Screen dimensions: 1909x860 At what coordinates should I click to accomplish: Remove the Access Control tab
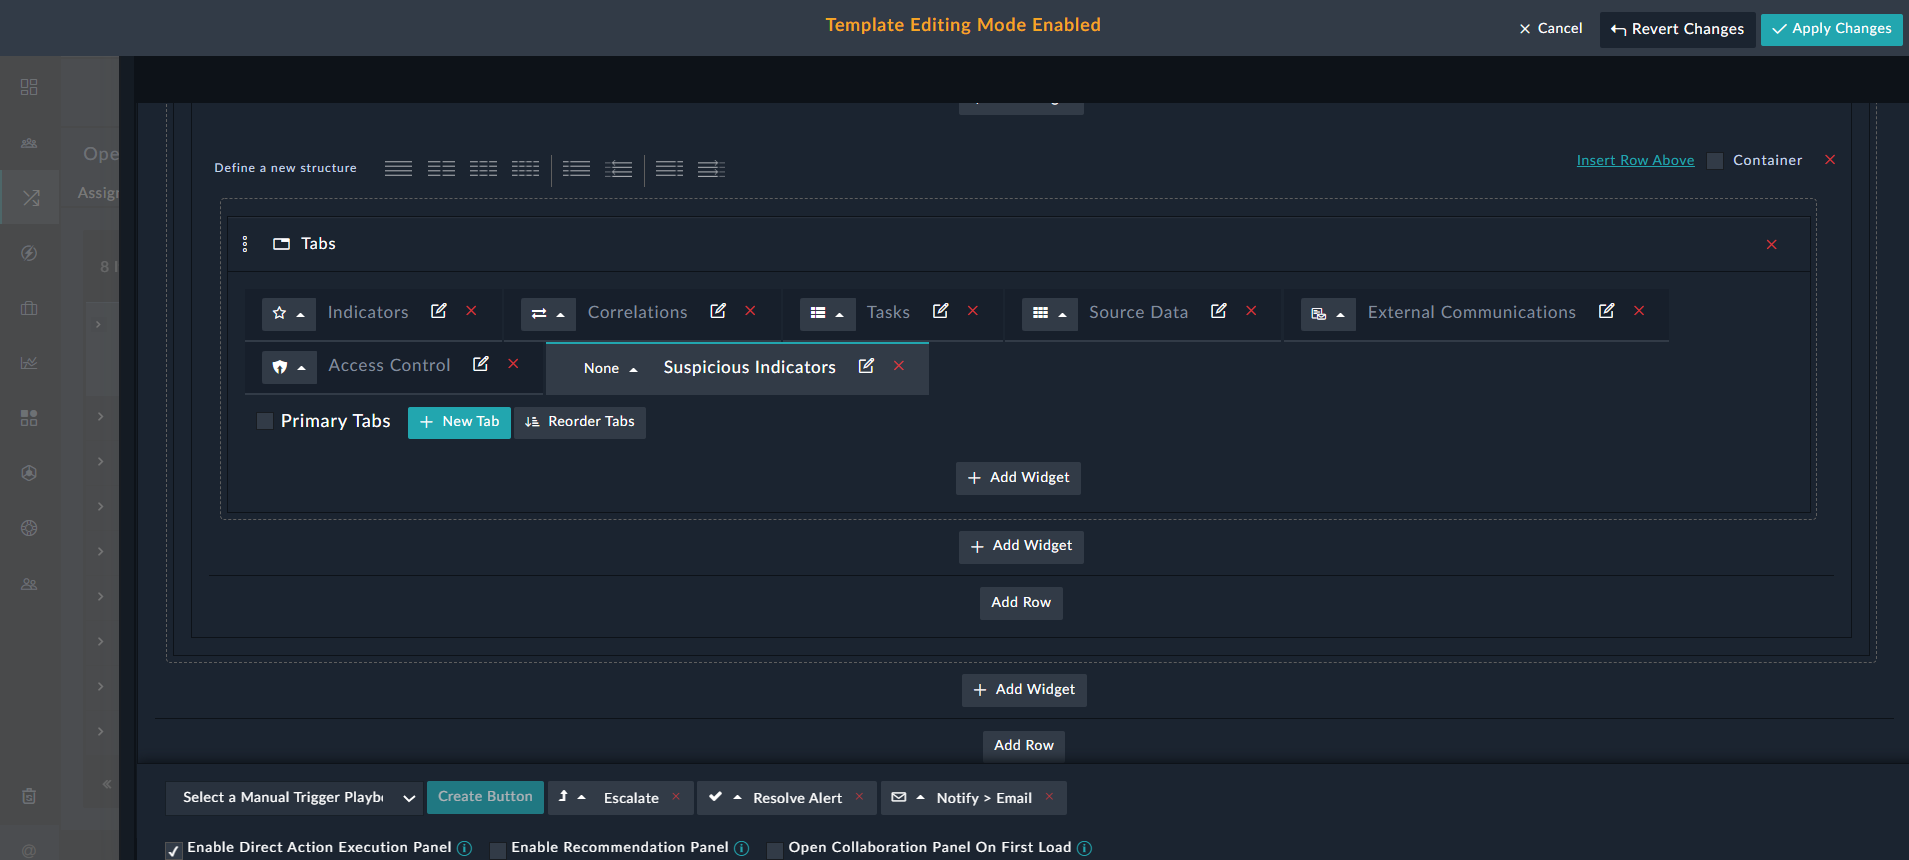click(513, 364)
